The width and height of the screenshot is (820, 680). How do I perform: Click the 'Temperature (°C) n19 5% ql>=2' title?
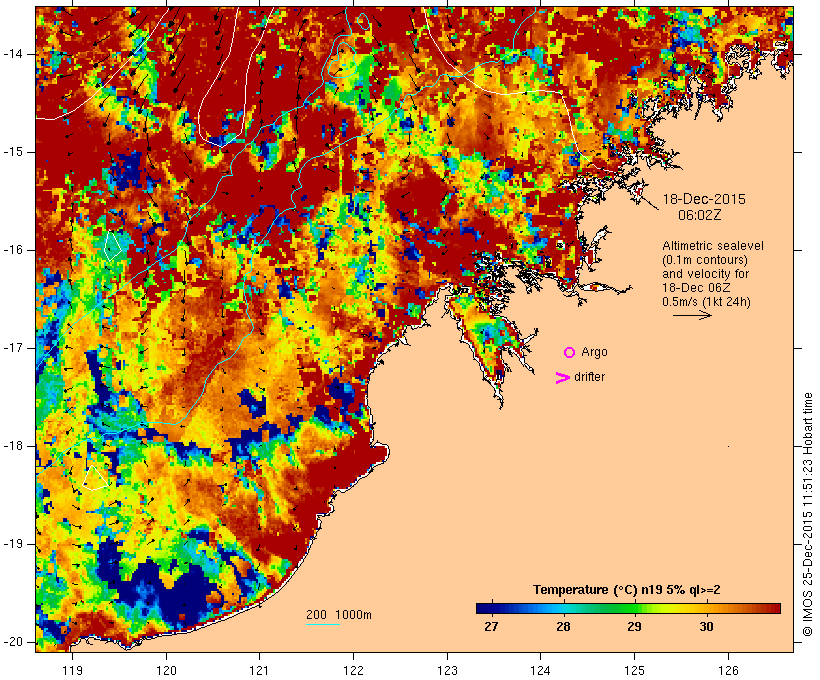pyautogui.click(x=627, y=590)
